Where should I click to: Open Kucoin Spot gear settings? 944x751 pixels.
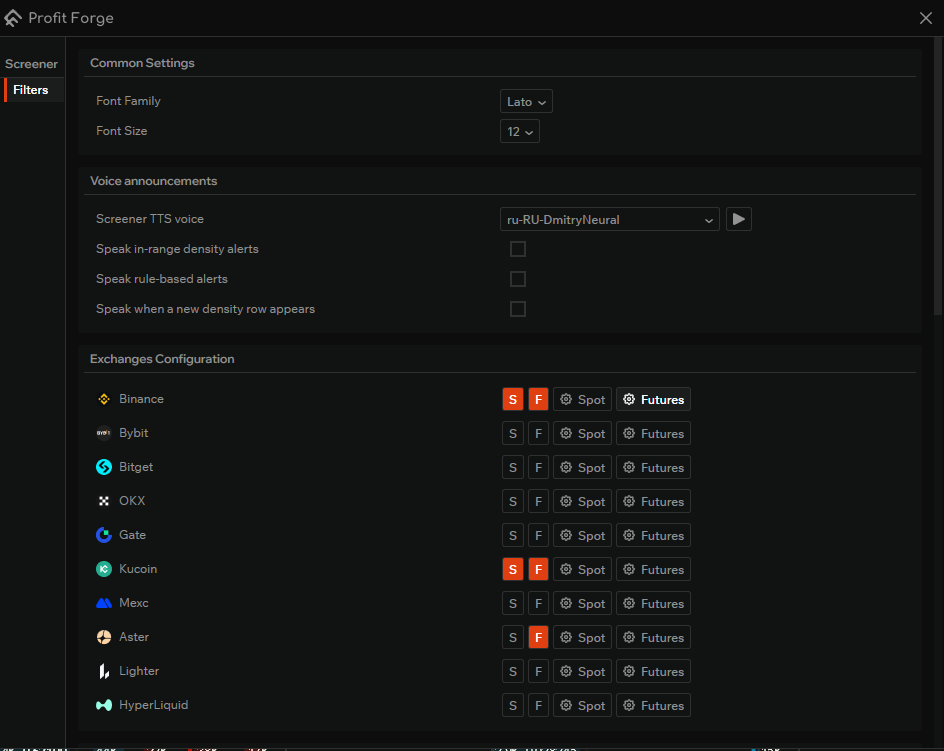click(582, 570)
